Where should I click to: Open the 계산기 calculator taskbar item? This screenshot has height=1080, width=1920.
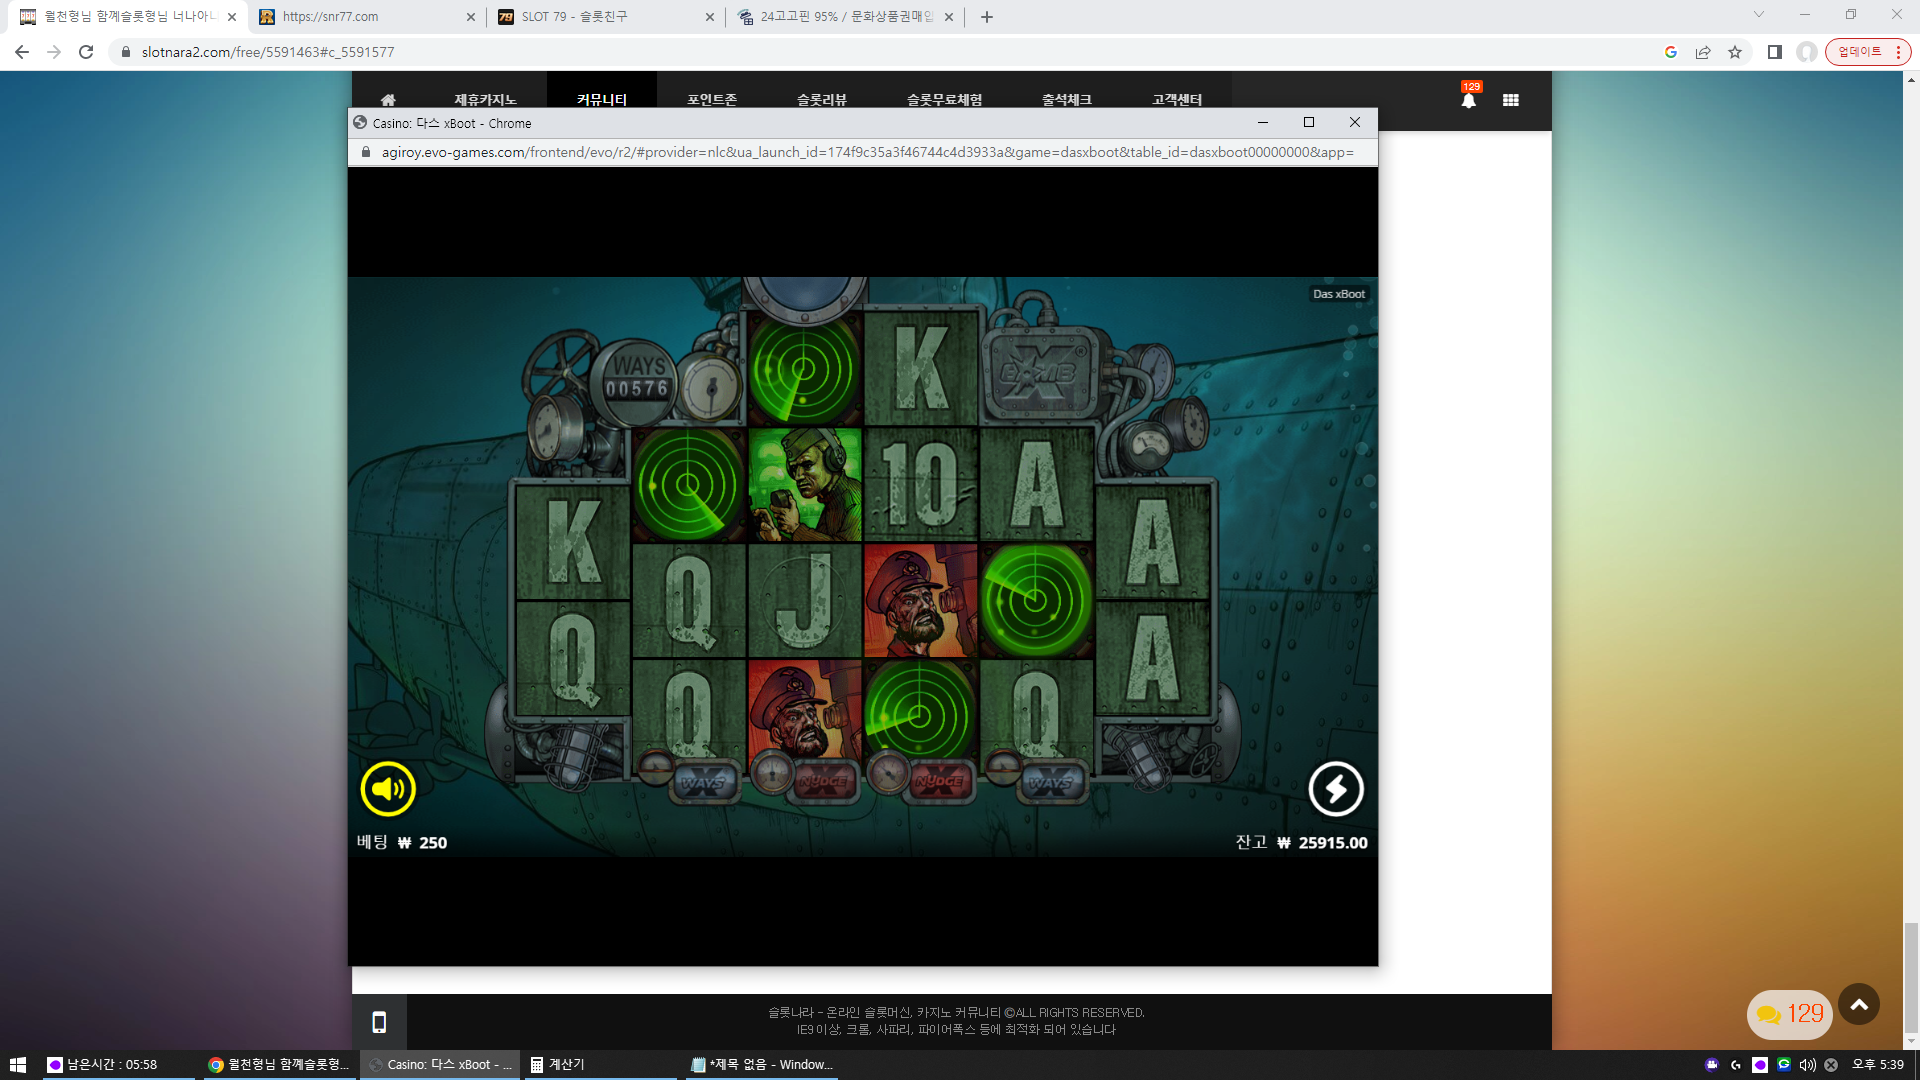pyautogui.click(x=600, y=1065)
